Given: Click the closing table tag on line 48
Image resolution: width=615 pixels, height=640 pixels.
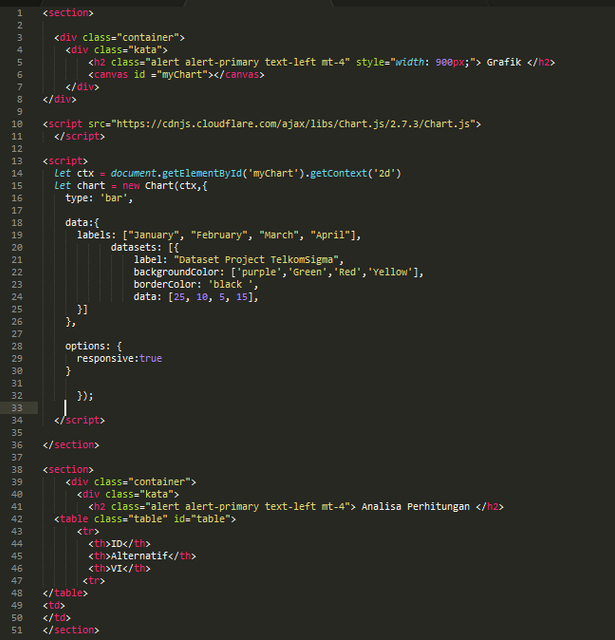Looking at the screenshot, I should [x=65, y=593].
